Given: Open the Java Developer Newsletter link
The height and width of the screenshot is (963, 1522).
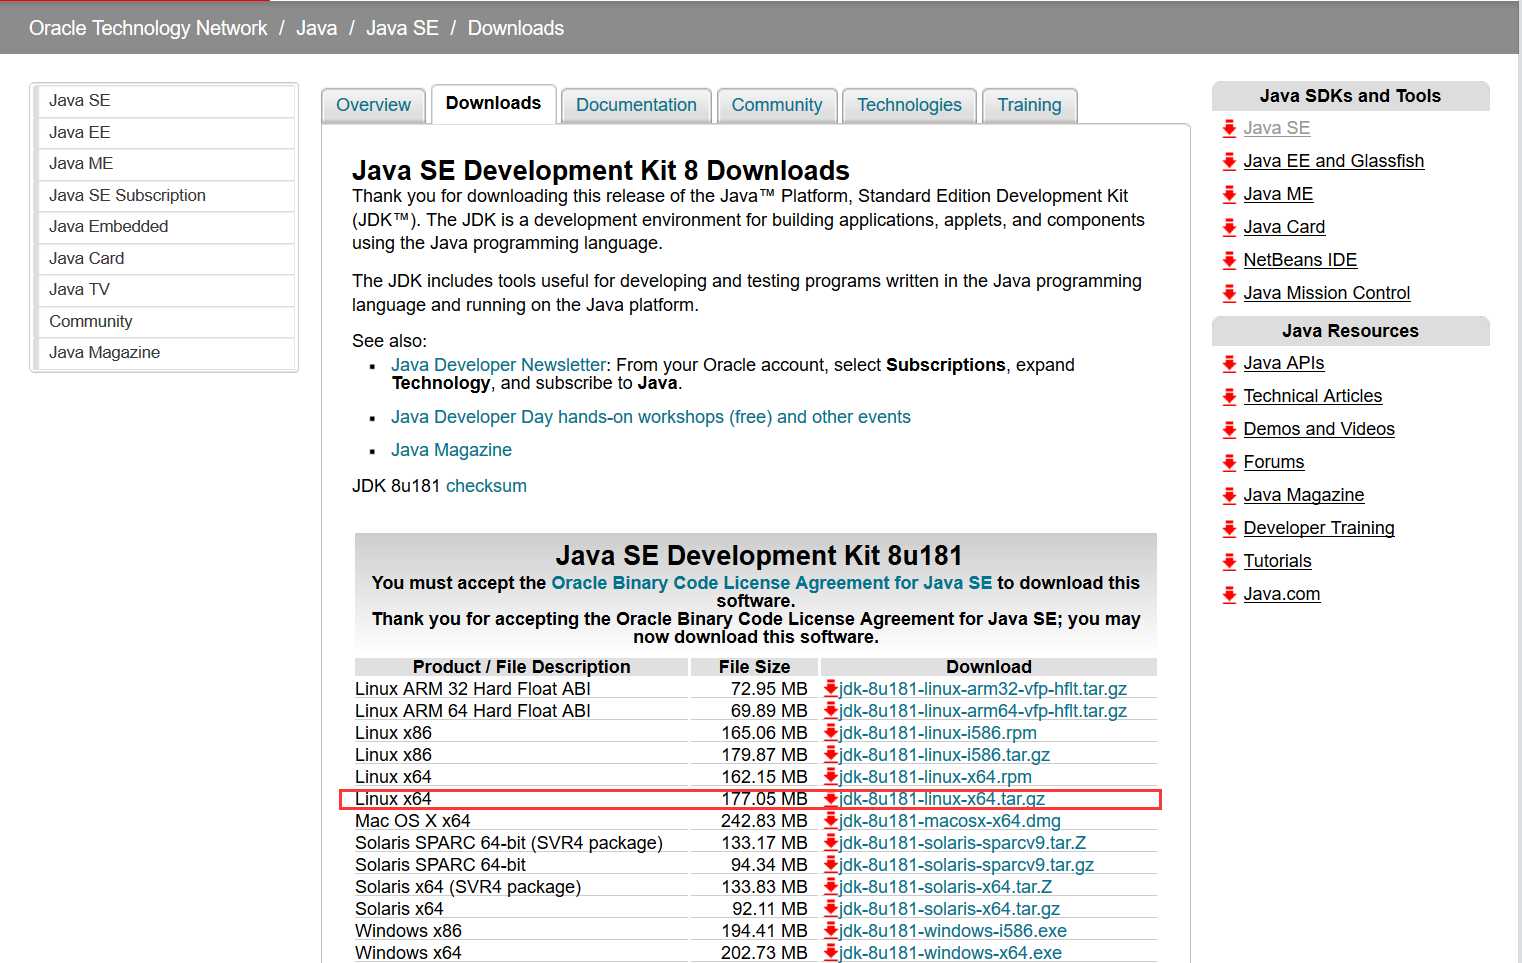Looking at the screenshot, I should (x=498, y=365).
